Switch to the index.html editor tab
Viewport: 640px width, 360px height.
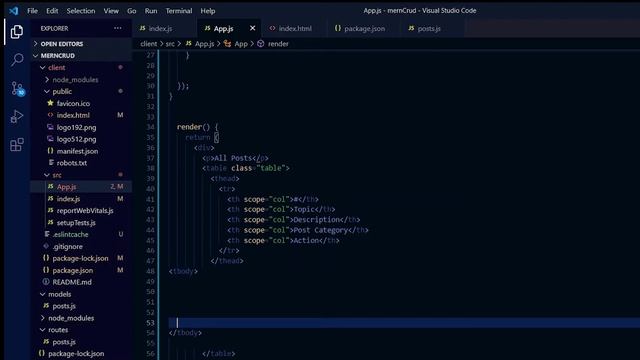click(295, 28)
